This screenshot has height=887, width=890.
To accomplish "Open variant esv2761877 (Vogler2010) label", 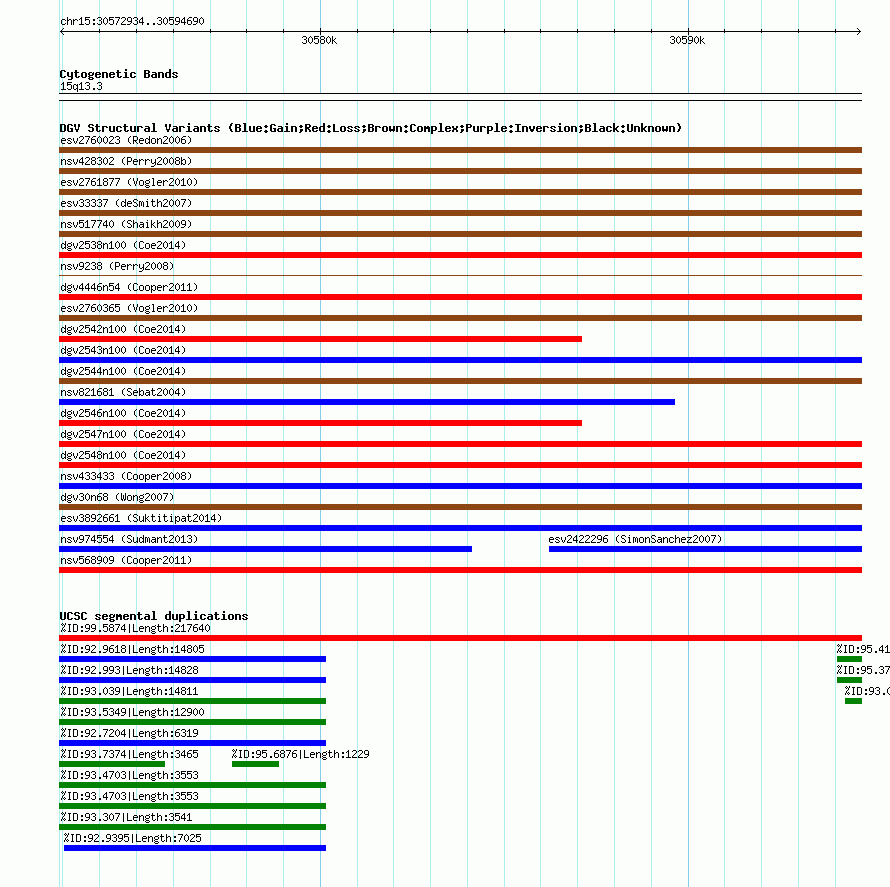I will 129,182.
